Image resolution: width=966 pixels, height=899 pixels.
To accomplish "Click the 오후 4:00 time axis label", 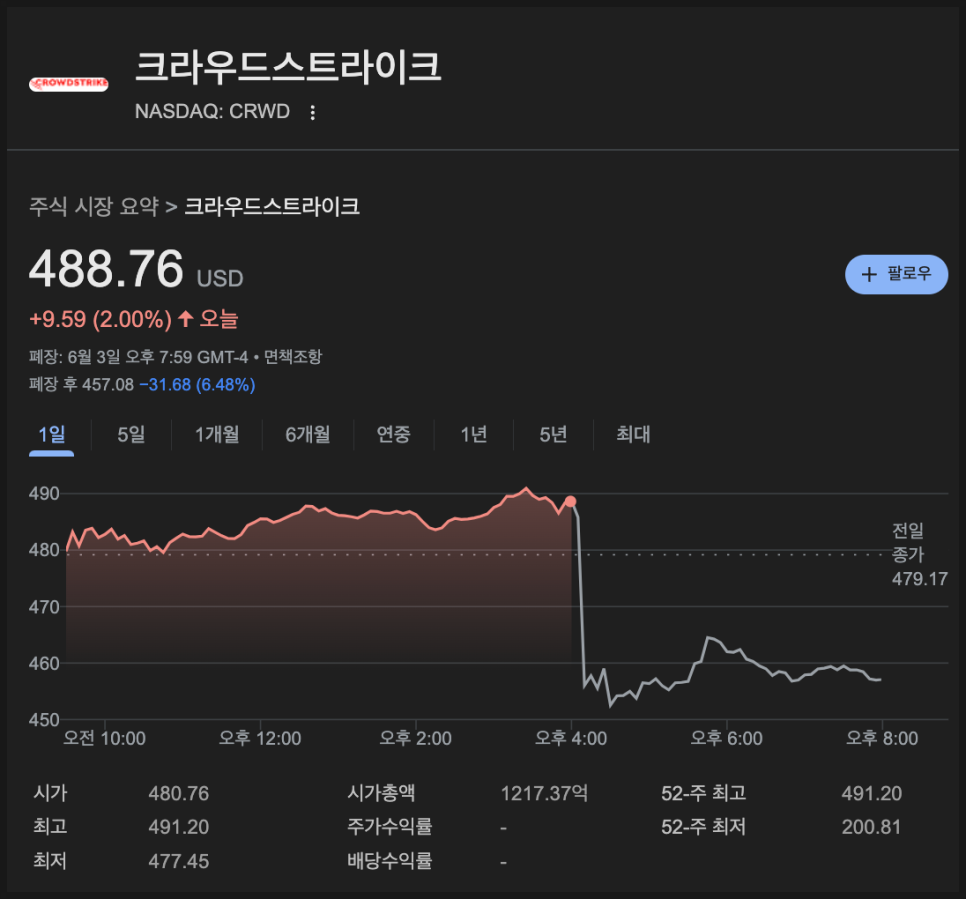I will 570,738.
